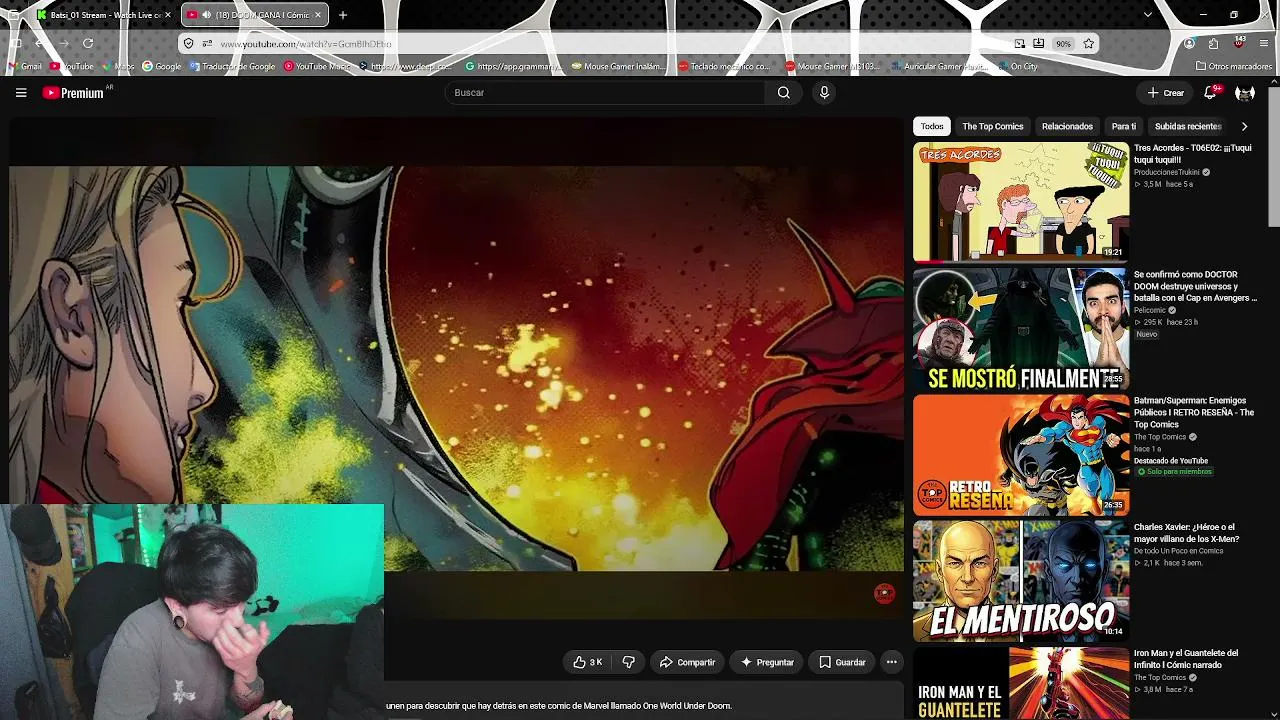Open the Tres Acordes video thumbnail
The height and width of the screenshot is (720, 1280).
pos(1021,202)
